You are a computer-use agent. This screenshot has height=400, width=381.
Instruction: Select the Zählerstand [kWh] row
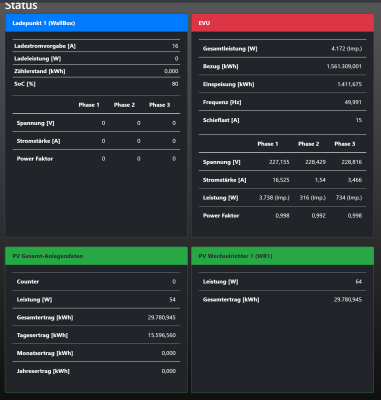96,71
